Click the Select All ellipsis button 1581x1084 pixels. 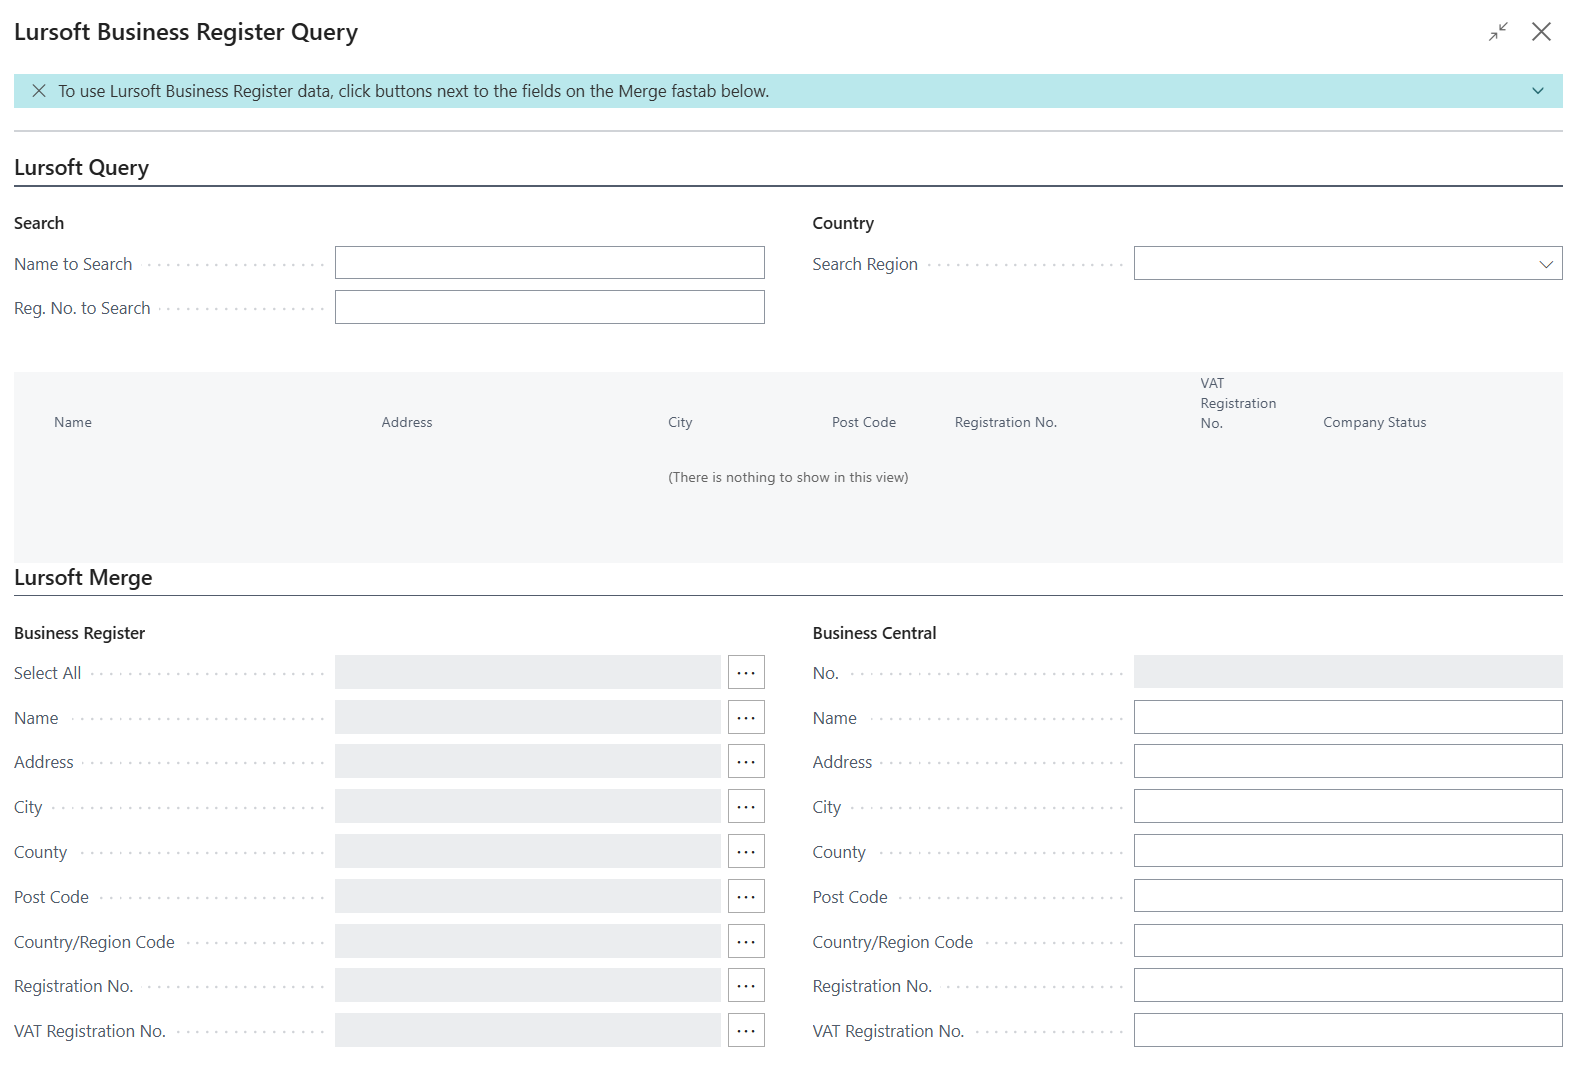pyautogui.click(x=746, y=672)
